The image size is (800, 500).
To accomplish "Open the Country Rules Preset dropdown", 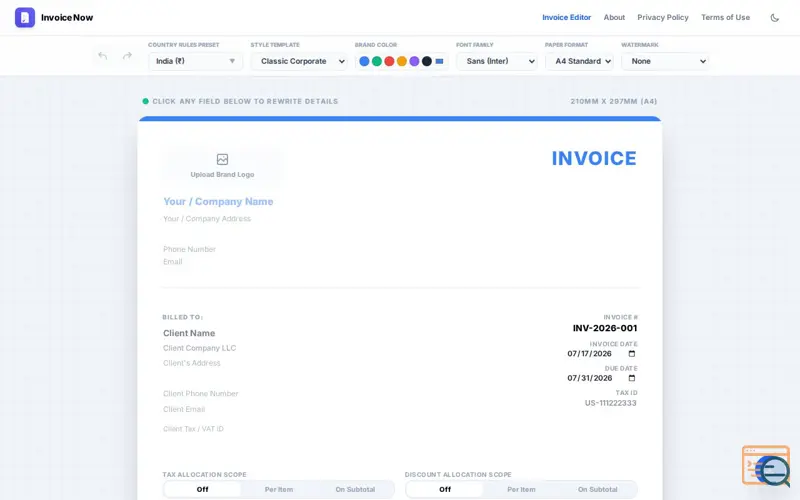I will point(195,61).
